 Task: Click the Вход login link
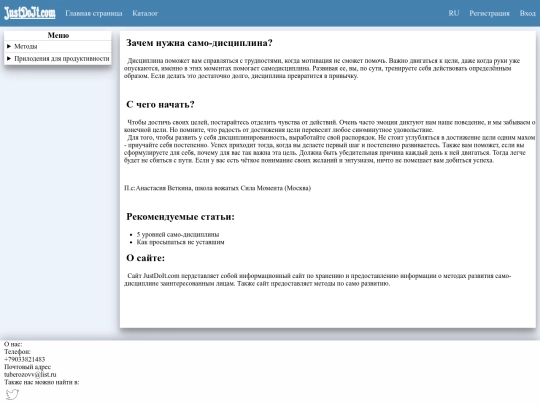527,13
